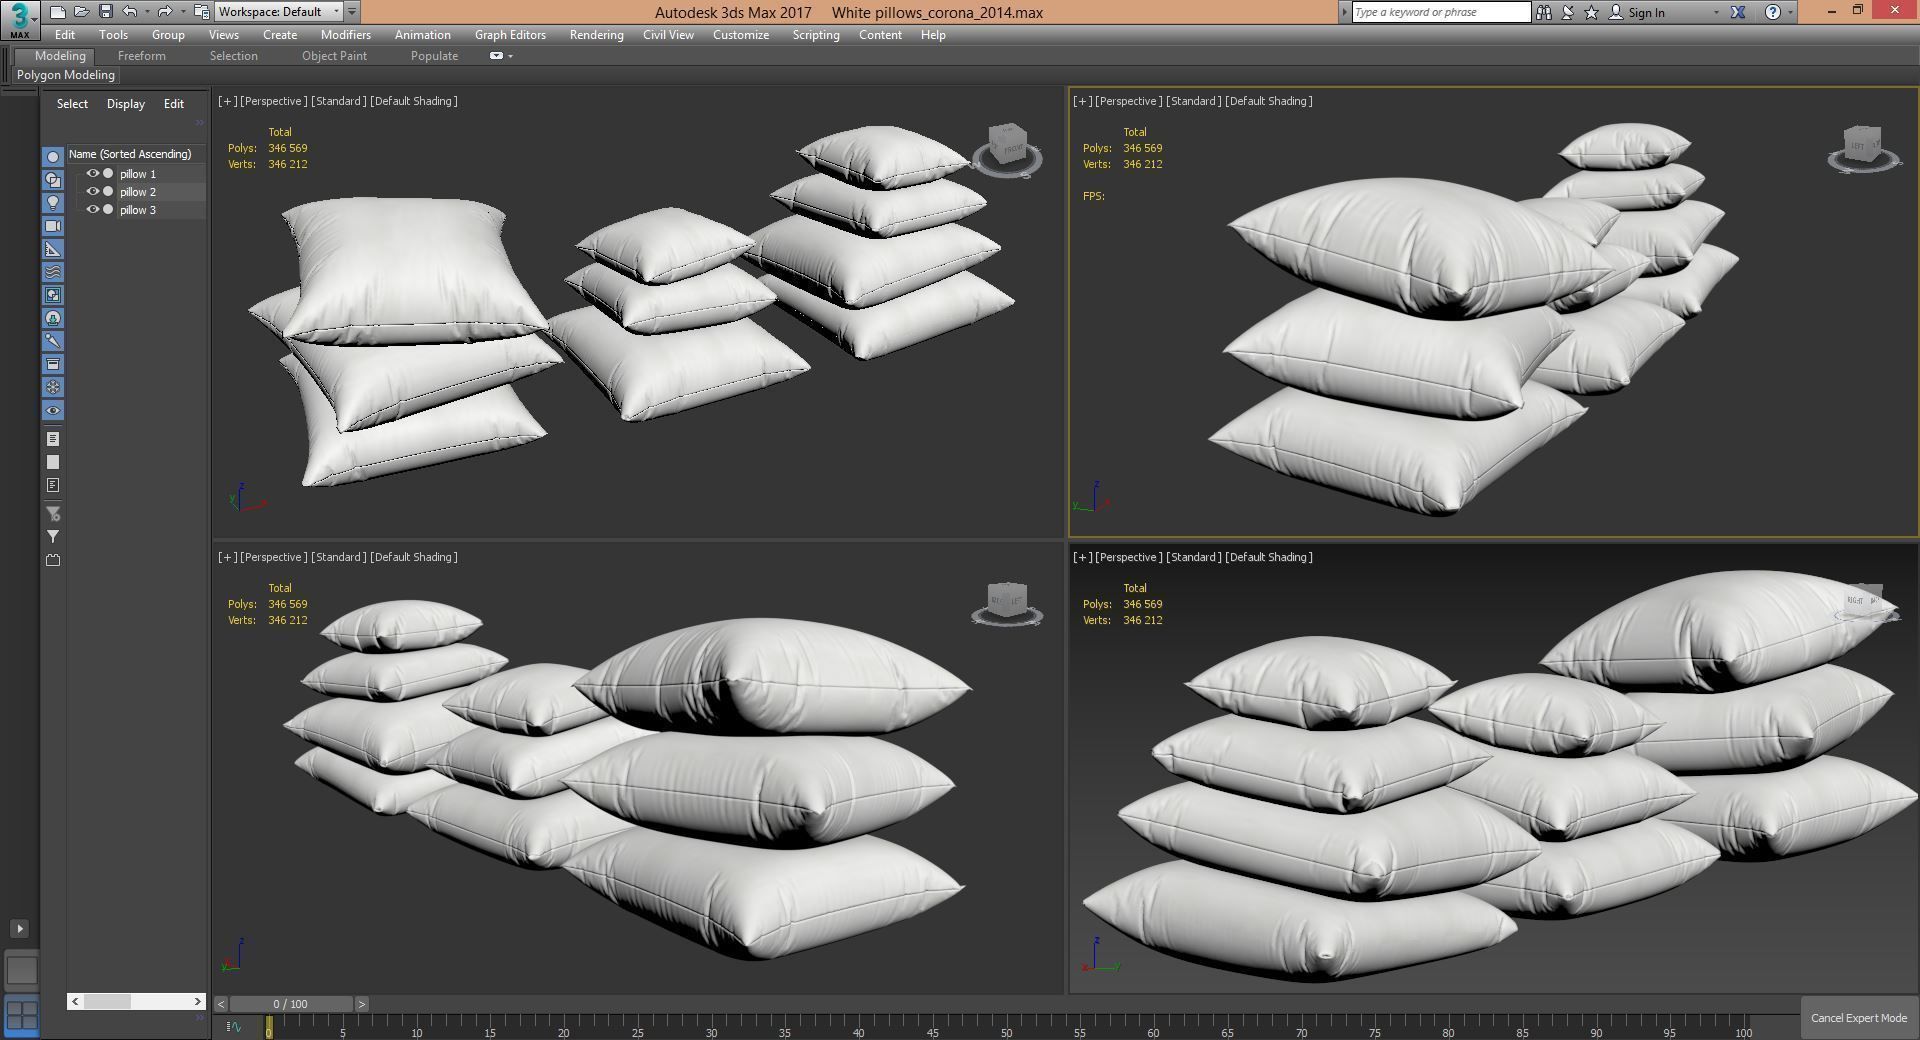Toggle display space warps filter
1920x1040 pixels.
pos(53,272)
